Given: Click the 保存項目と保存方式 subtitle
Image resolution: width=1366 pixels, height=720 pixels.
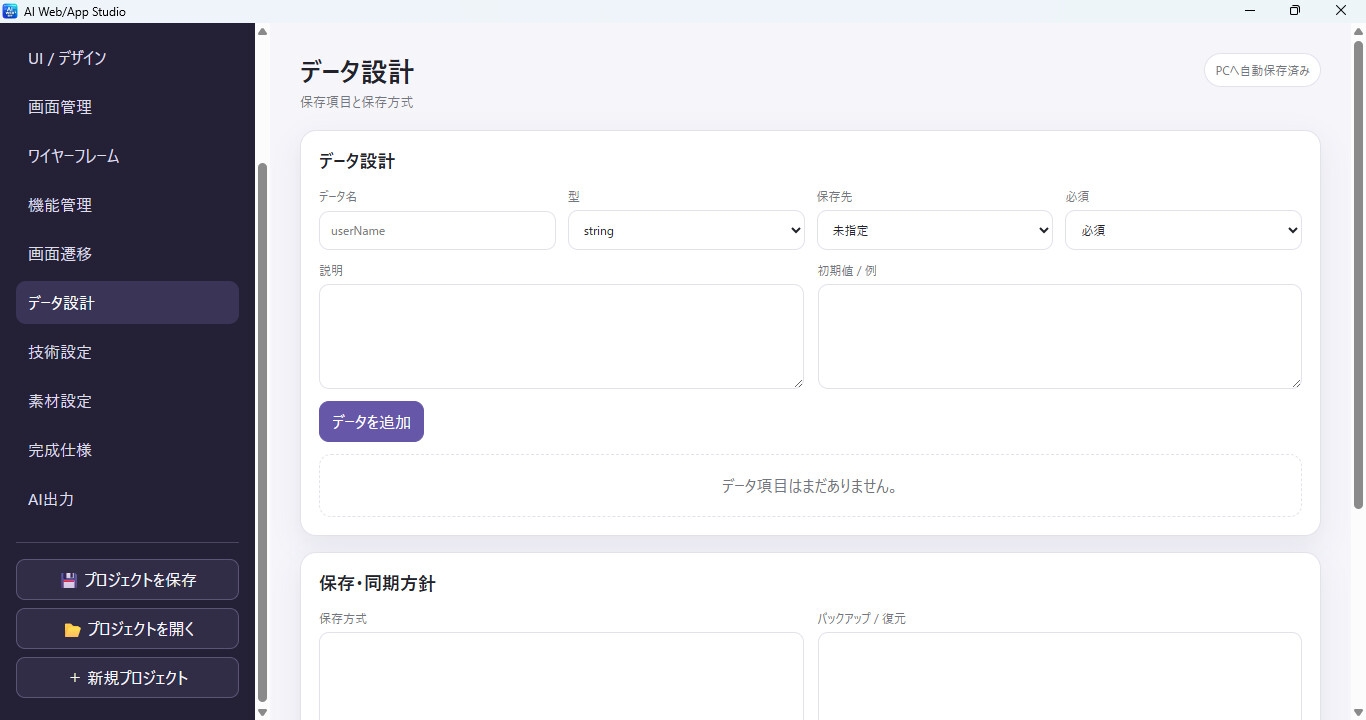Looking at the screenshot, I should click(356, 102).
